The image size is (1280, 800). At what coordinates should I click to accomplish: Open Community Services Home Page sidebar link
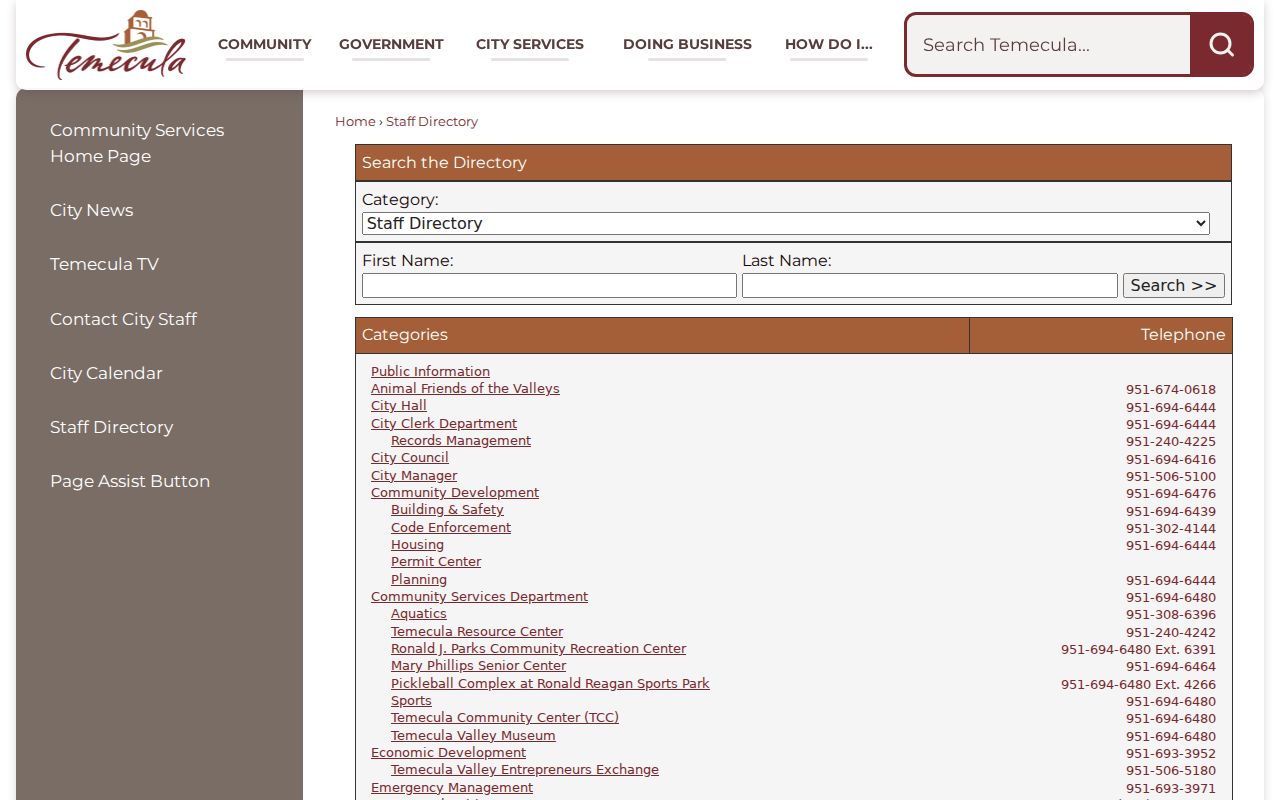click(x=137, y=143)
